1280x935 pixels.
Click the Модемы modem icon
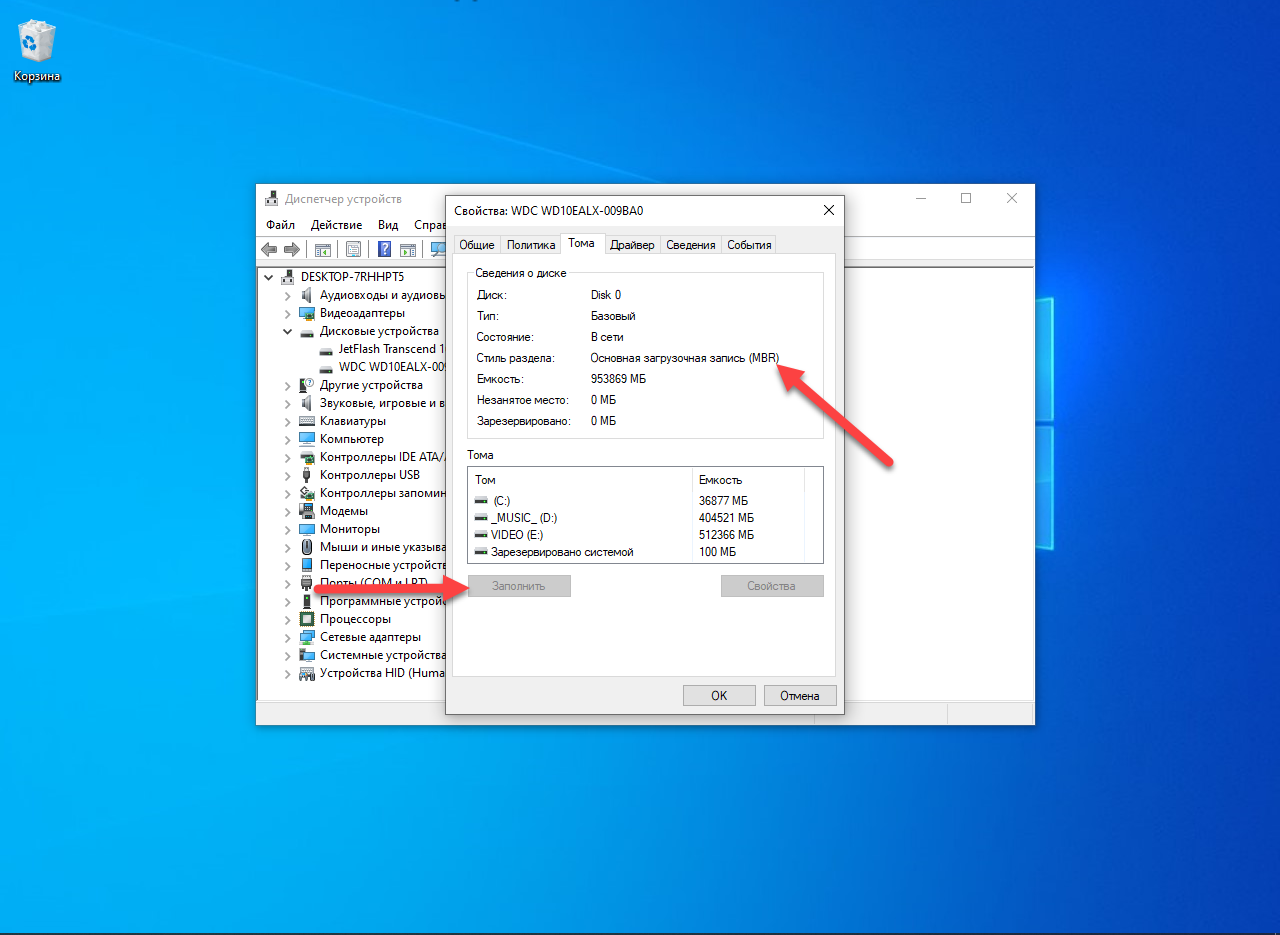(307, 511)
